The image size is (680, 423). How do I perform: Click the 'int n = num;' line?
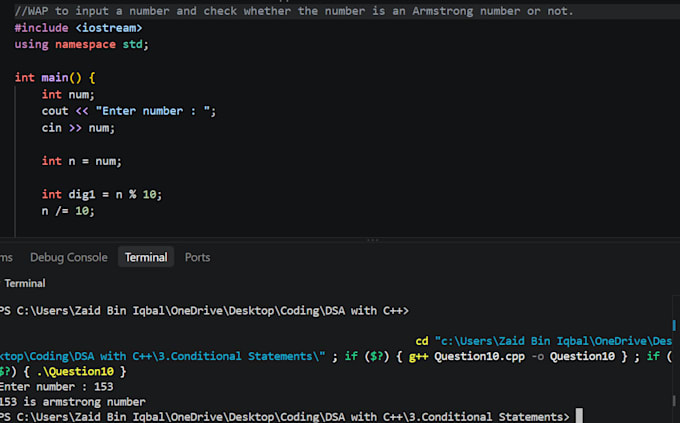tap(82, 161)
